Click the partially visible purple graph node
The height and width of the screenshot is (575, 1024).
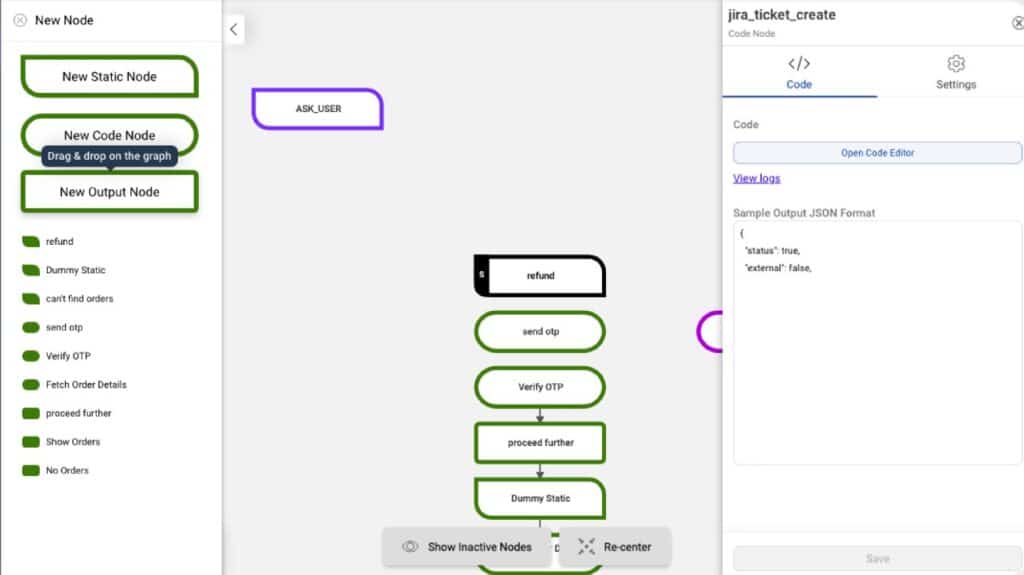[x=710, y=332]
